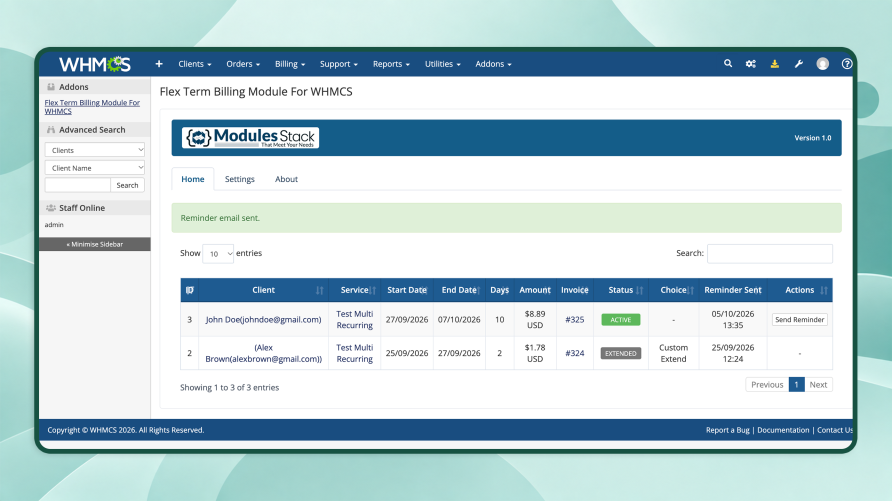Open the plus quick-add menu
The height and width of the screenshot is (501, 892).
click(159, 64)
